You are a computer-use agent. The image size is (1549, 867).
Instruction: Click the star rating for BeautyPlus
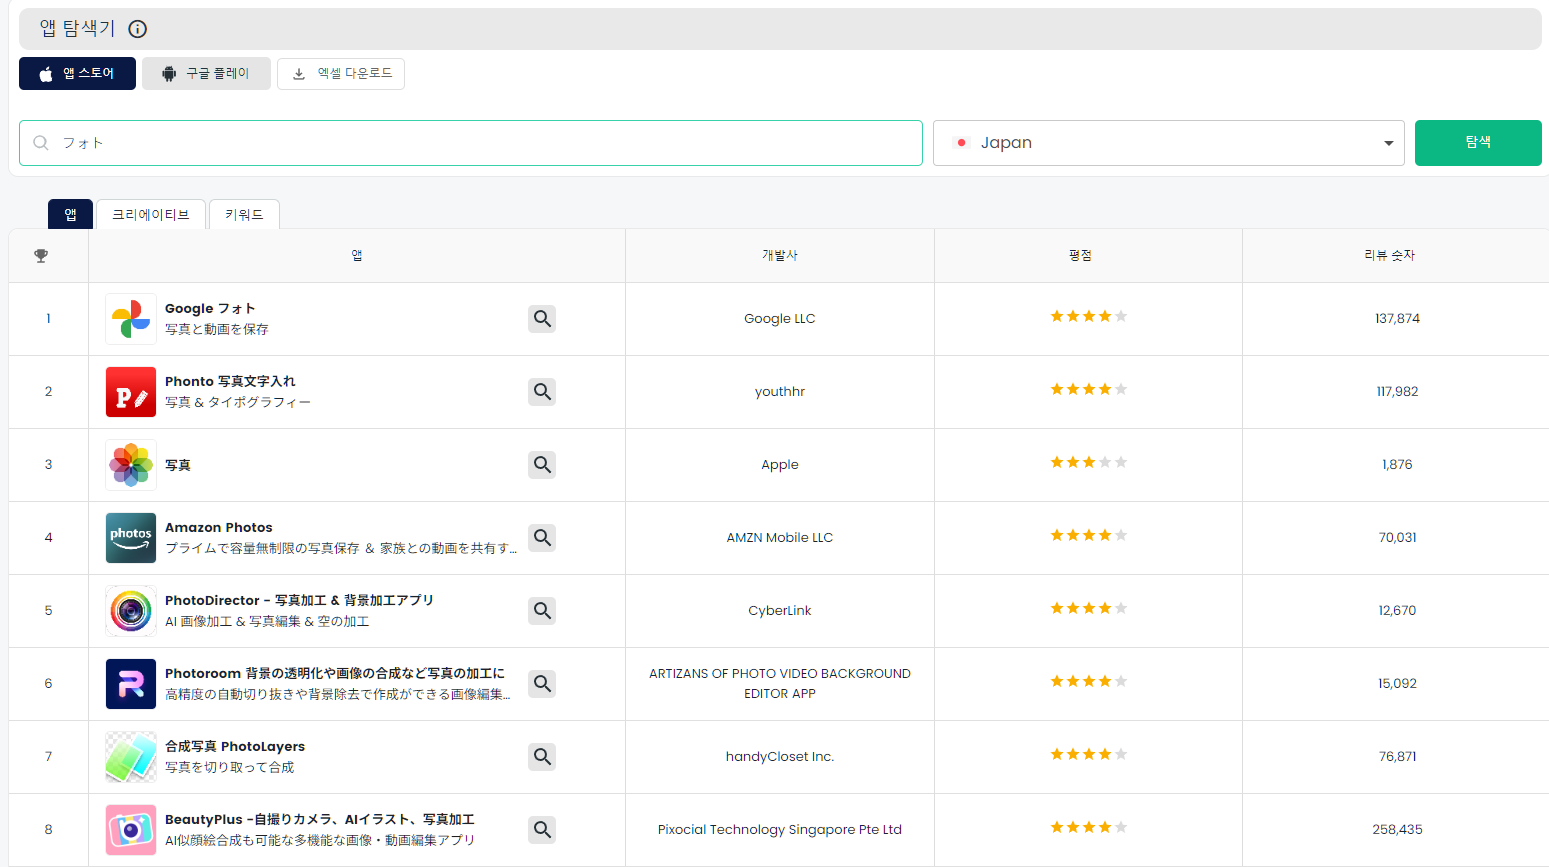point(1089,827)
